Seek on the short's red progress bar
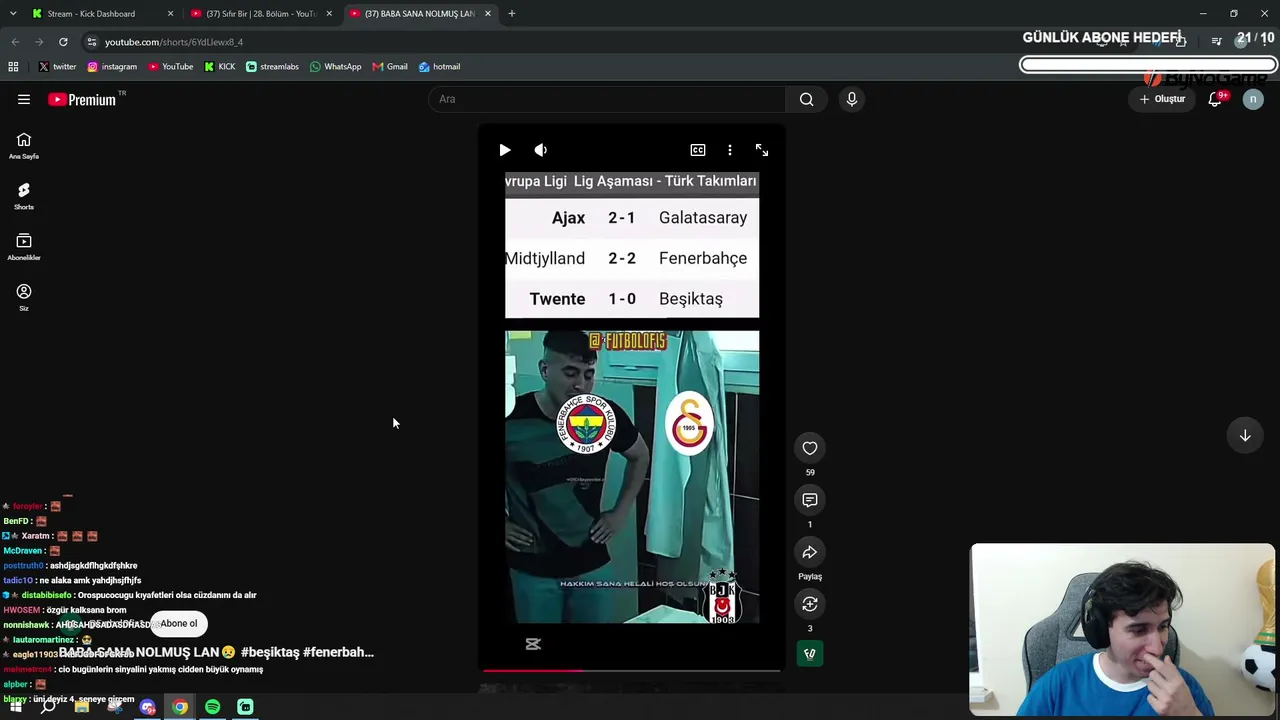This screenshot has width=1280, height=720. point(632,670)
